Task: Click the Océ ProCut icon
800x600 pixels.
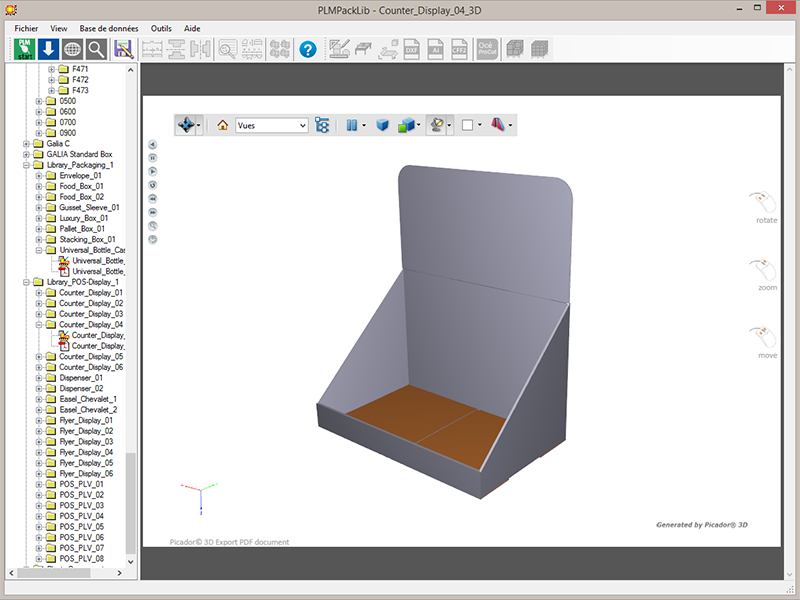Action: [487, 49]
